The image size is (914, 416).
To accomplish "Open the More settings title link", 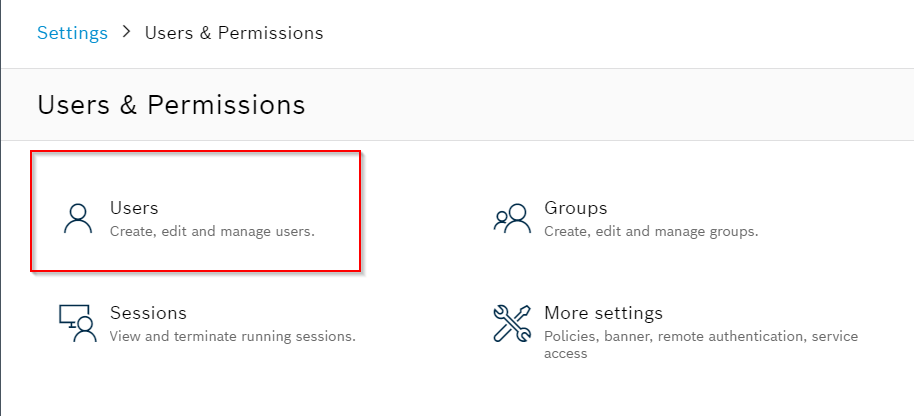I will click(603, 313).
